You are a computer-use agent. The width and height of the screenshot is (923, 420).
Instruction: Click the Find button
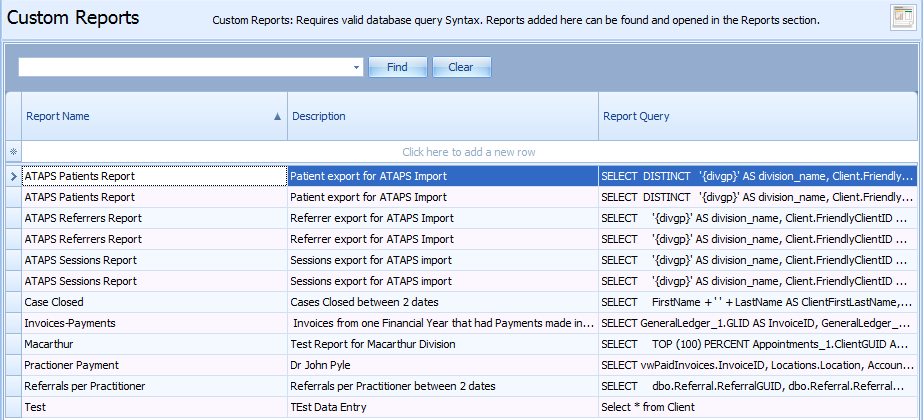tap(397, 67)
